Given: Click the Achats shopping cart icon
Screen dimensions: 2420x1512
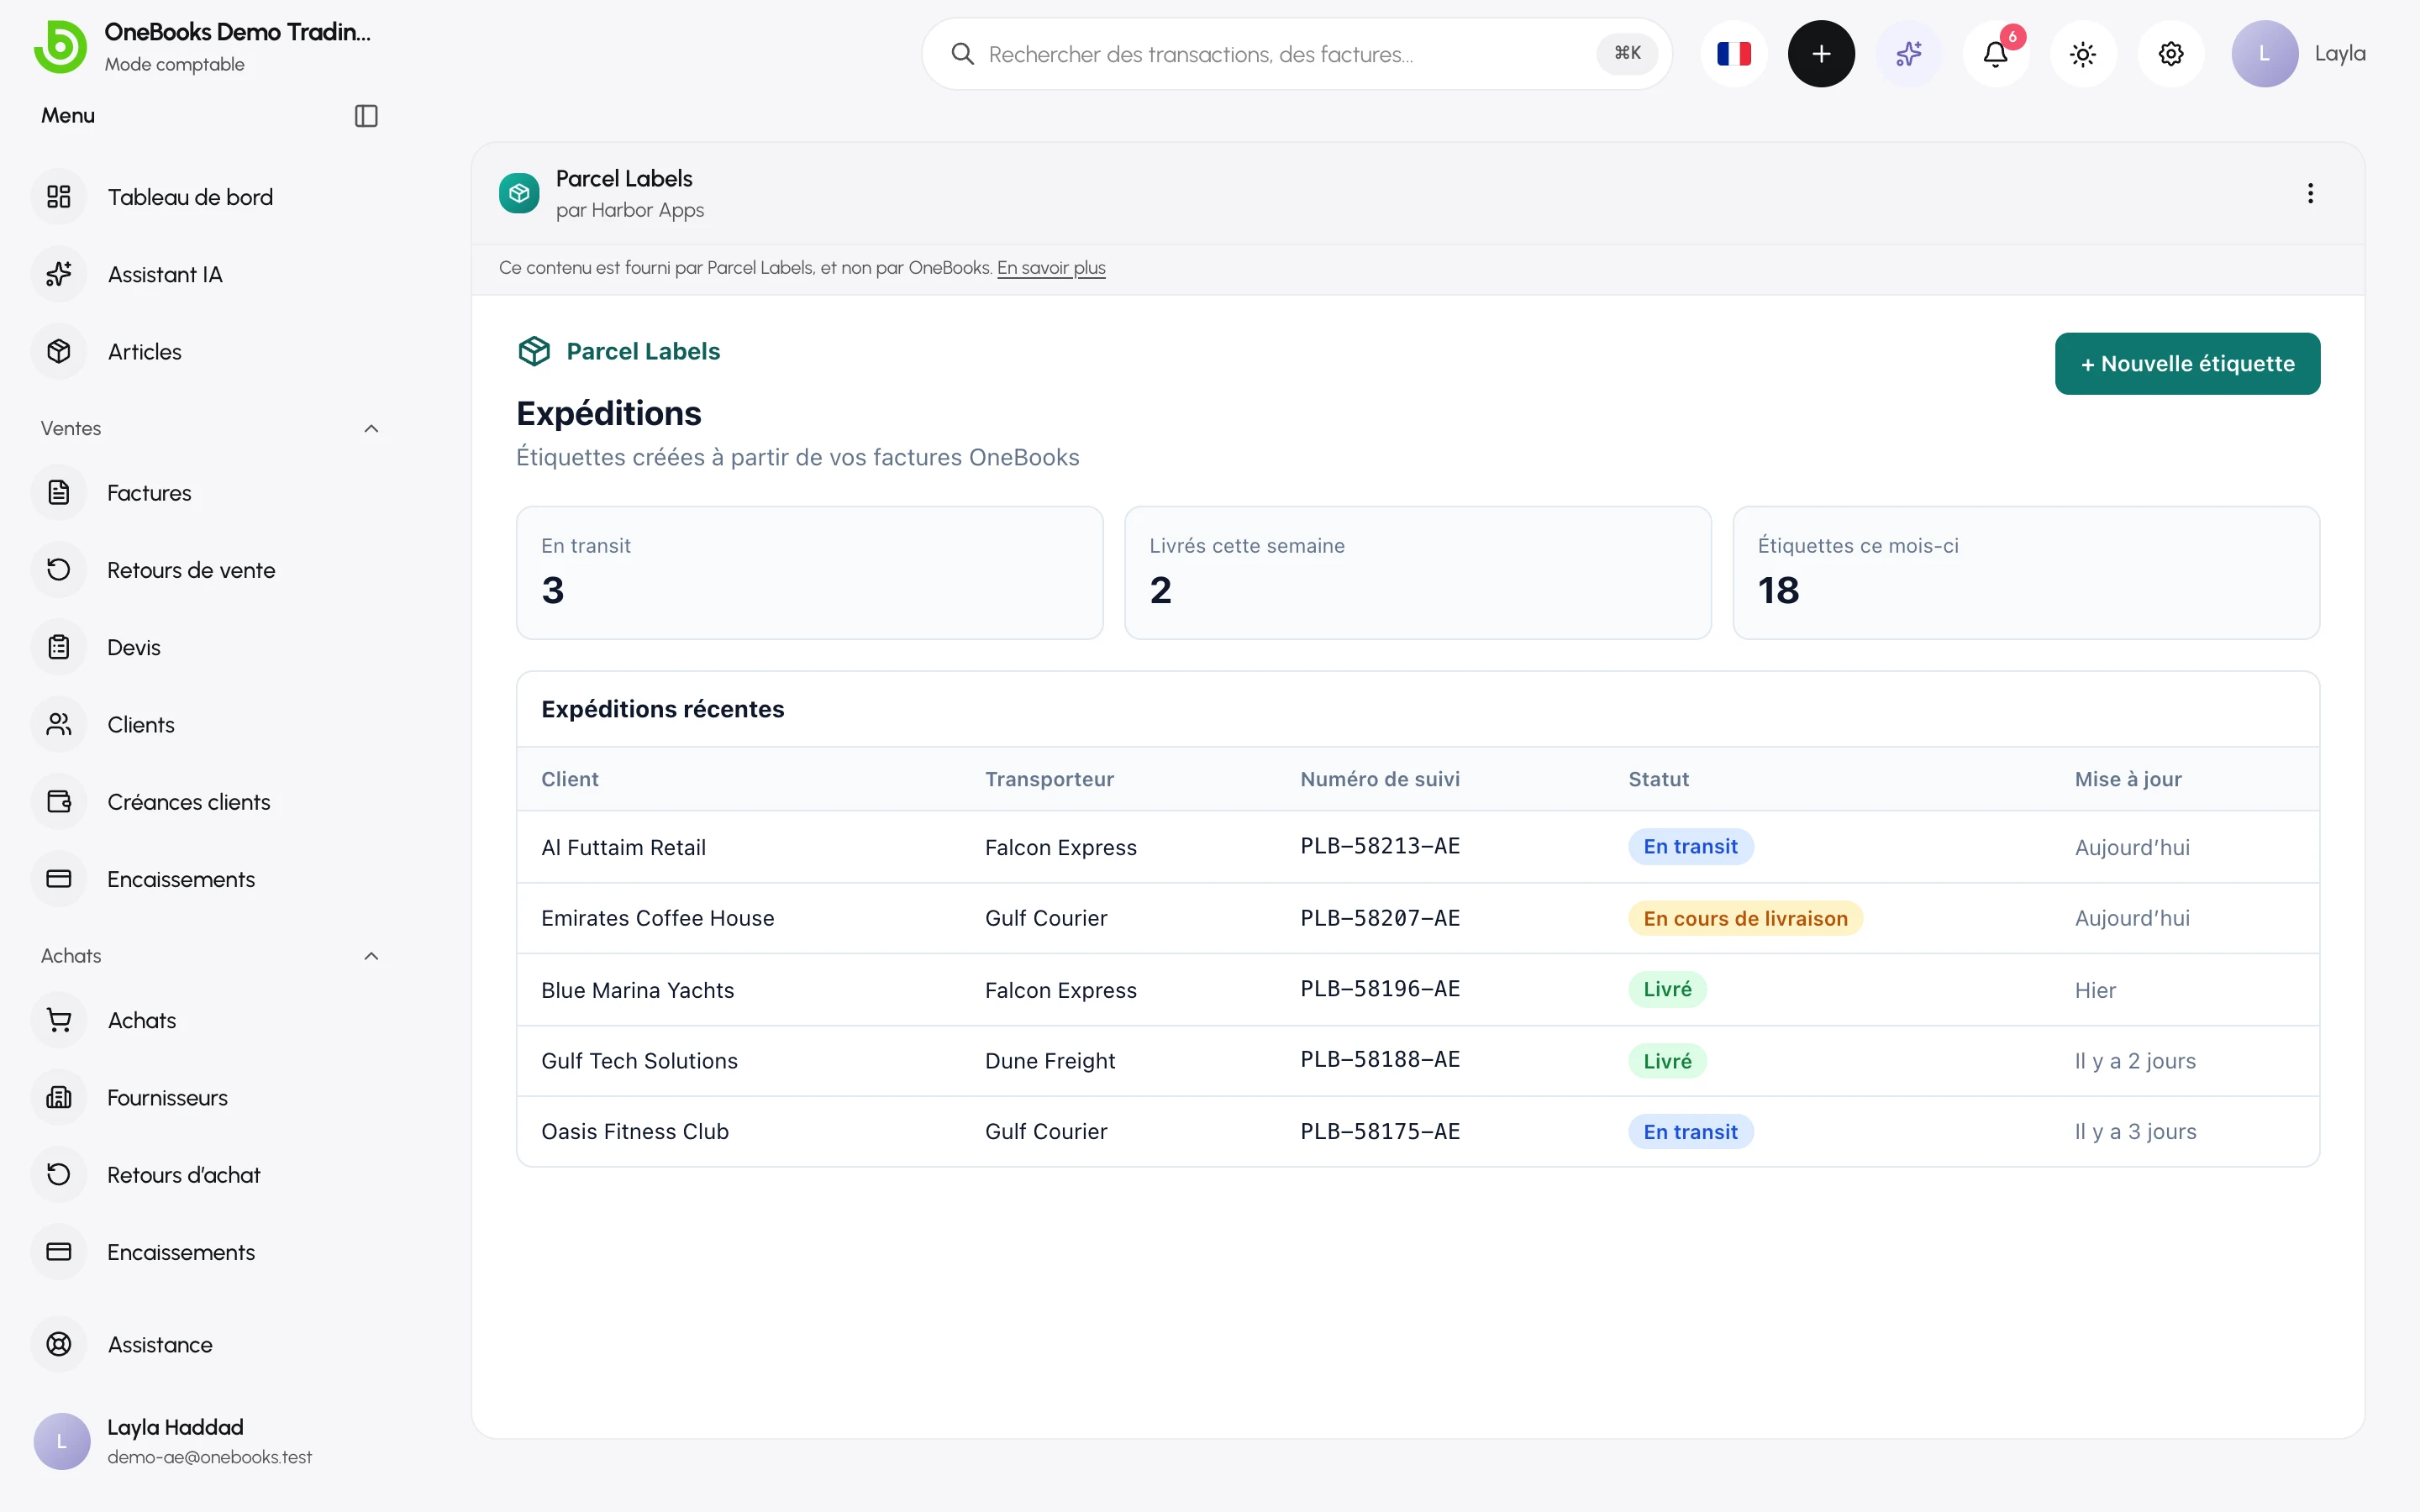Looking at the screenshot, I should point(59,1020).
